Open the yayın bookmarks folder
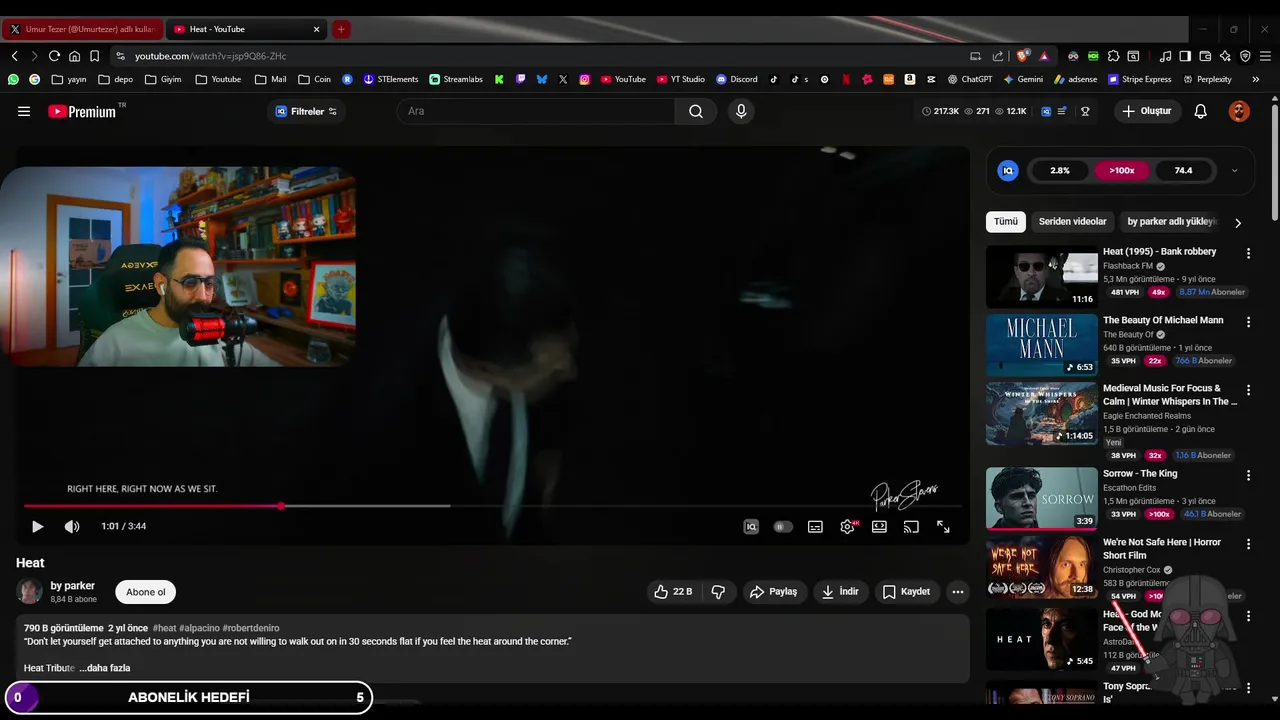The image size is (1280, 720). (70, 79)
